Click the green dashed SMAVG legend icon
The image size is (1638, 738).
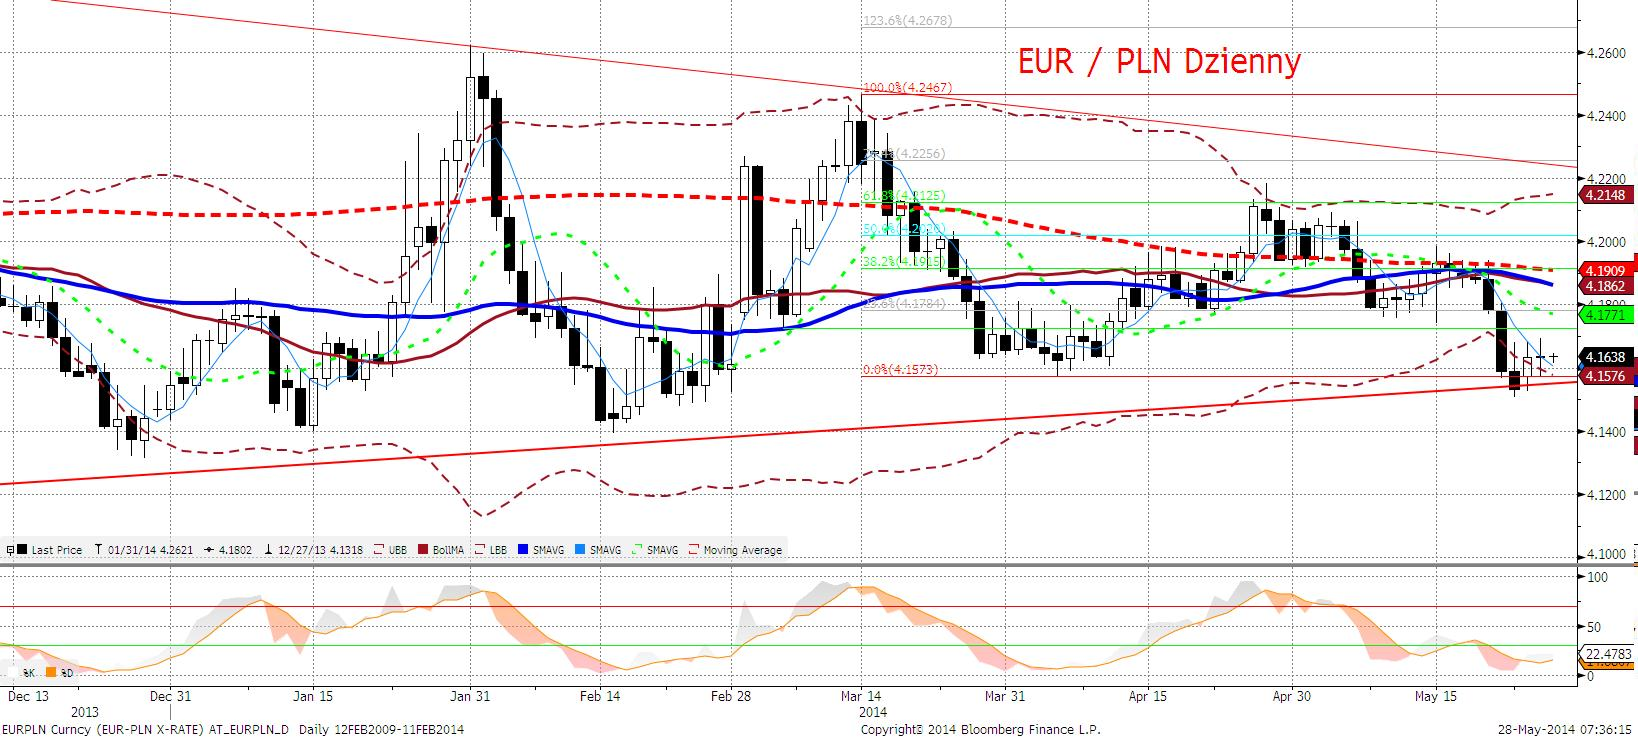[637, 550]
